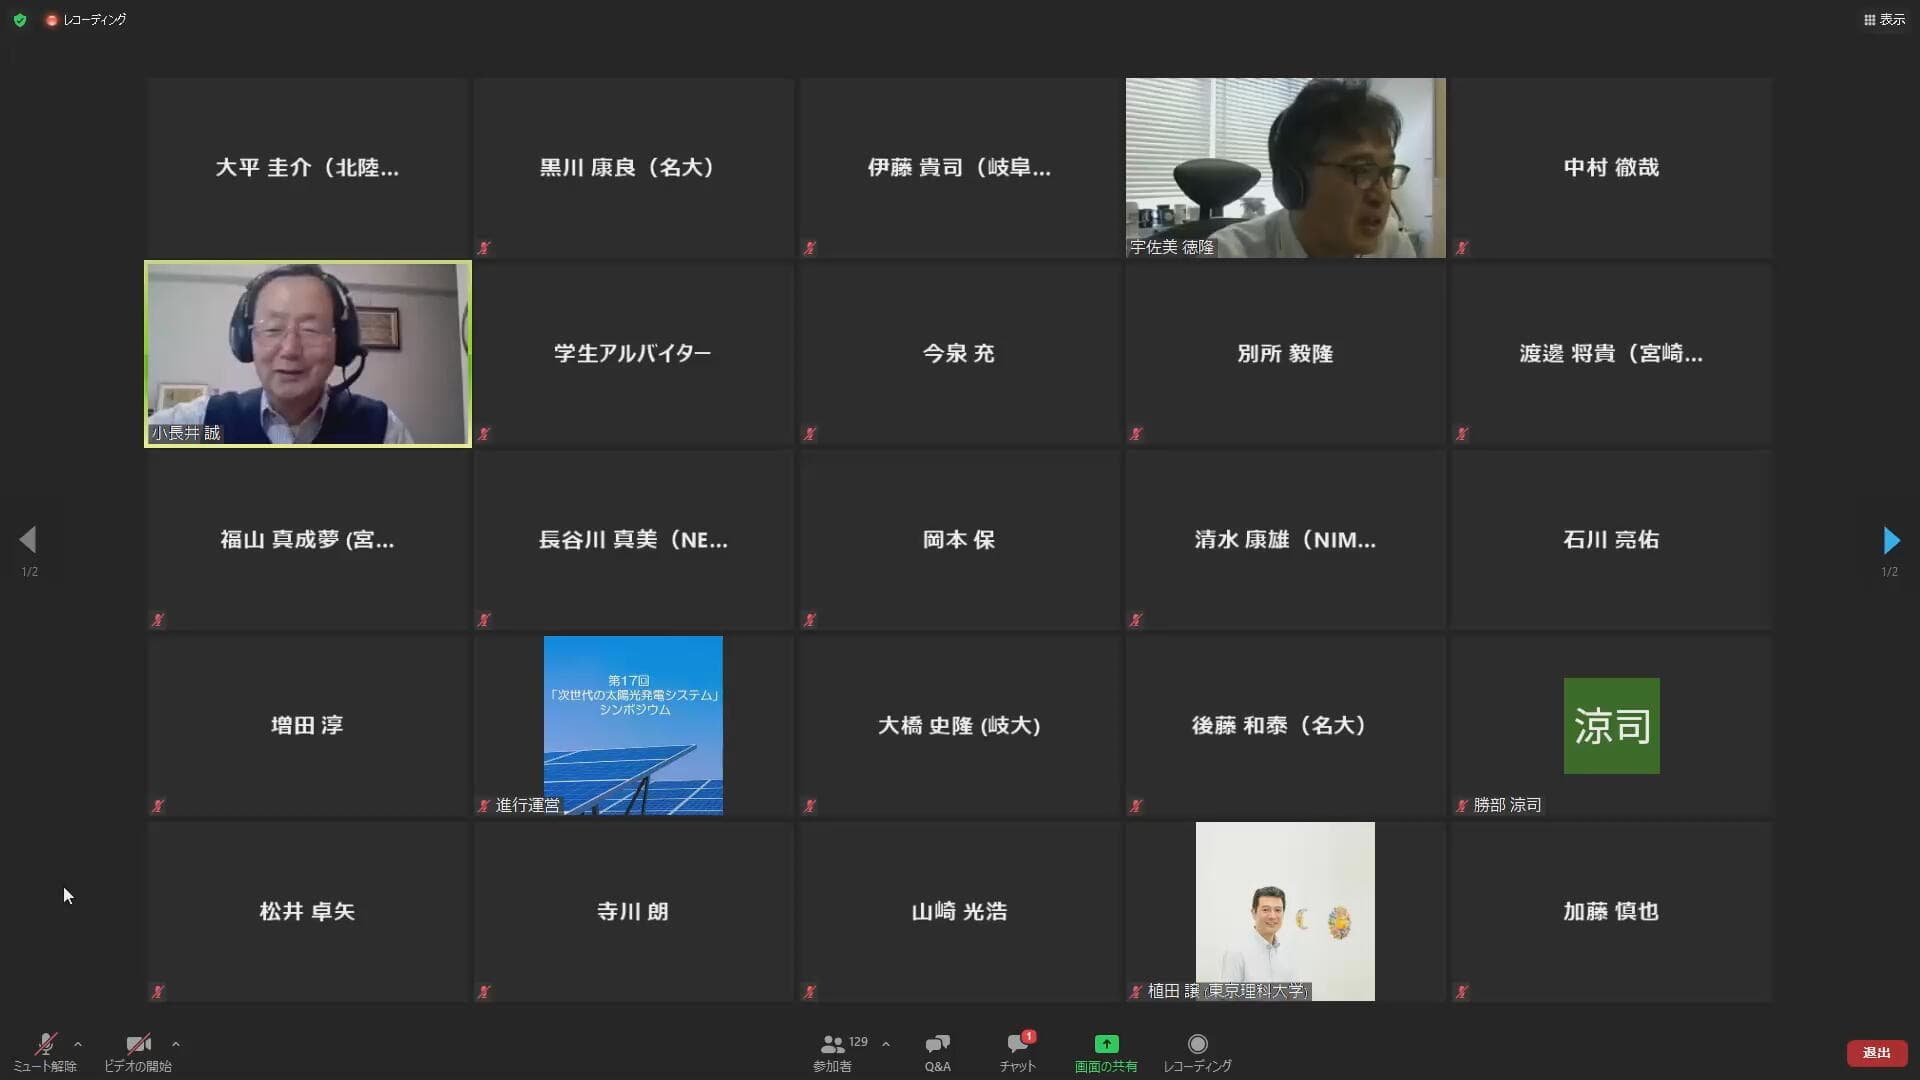Select 宇佐美 徳隆 video tile
Viewport: 1920px width, 1080px height.
[1285, 168]
